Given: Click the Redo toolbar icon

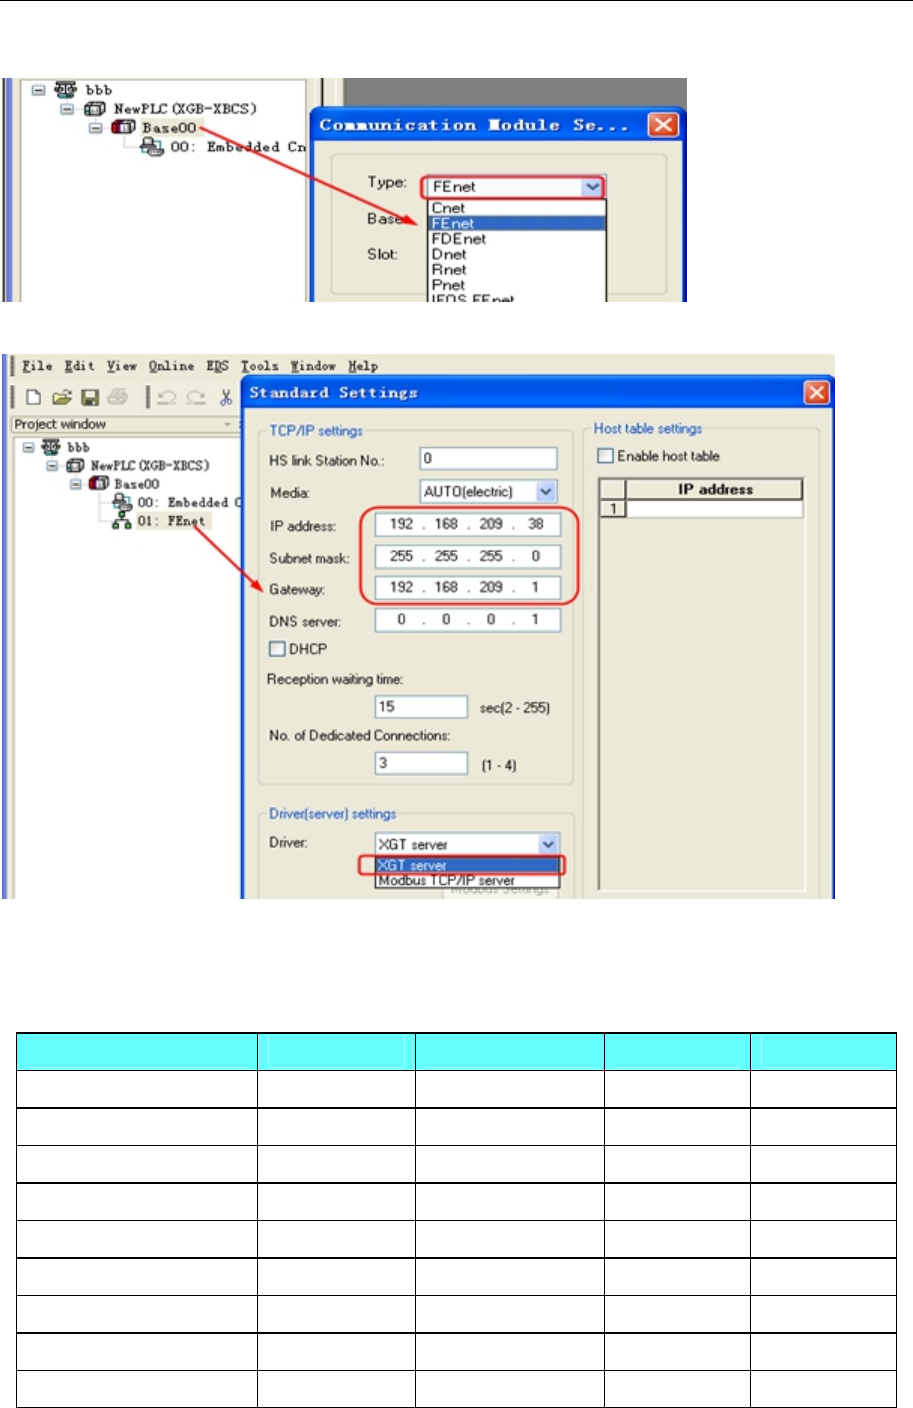Looking at the screenshot, I should (196, 397).
